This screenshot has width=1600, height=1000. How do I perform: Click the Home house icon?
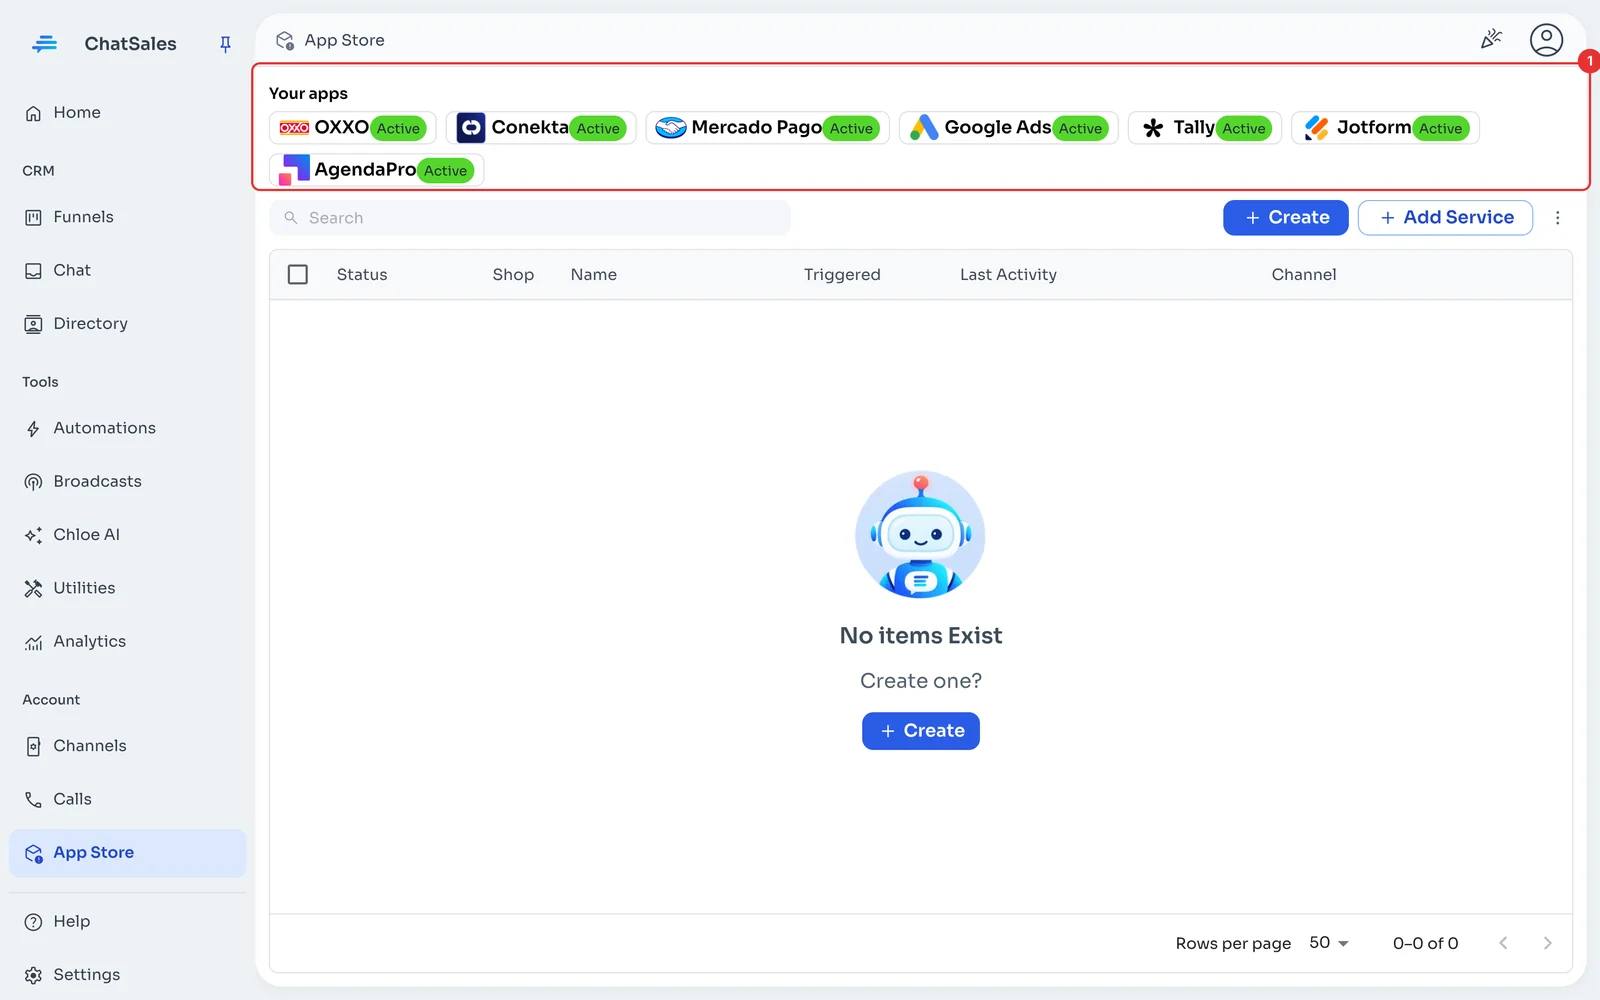(x=33, y=113)
